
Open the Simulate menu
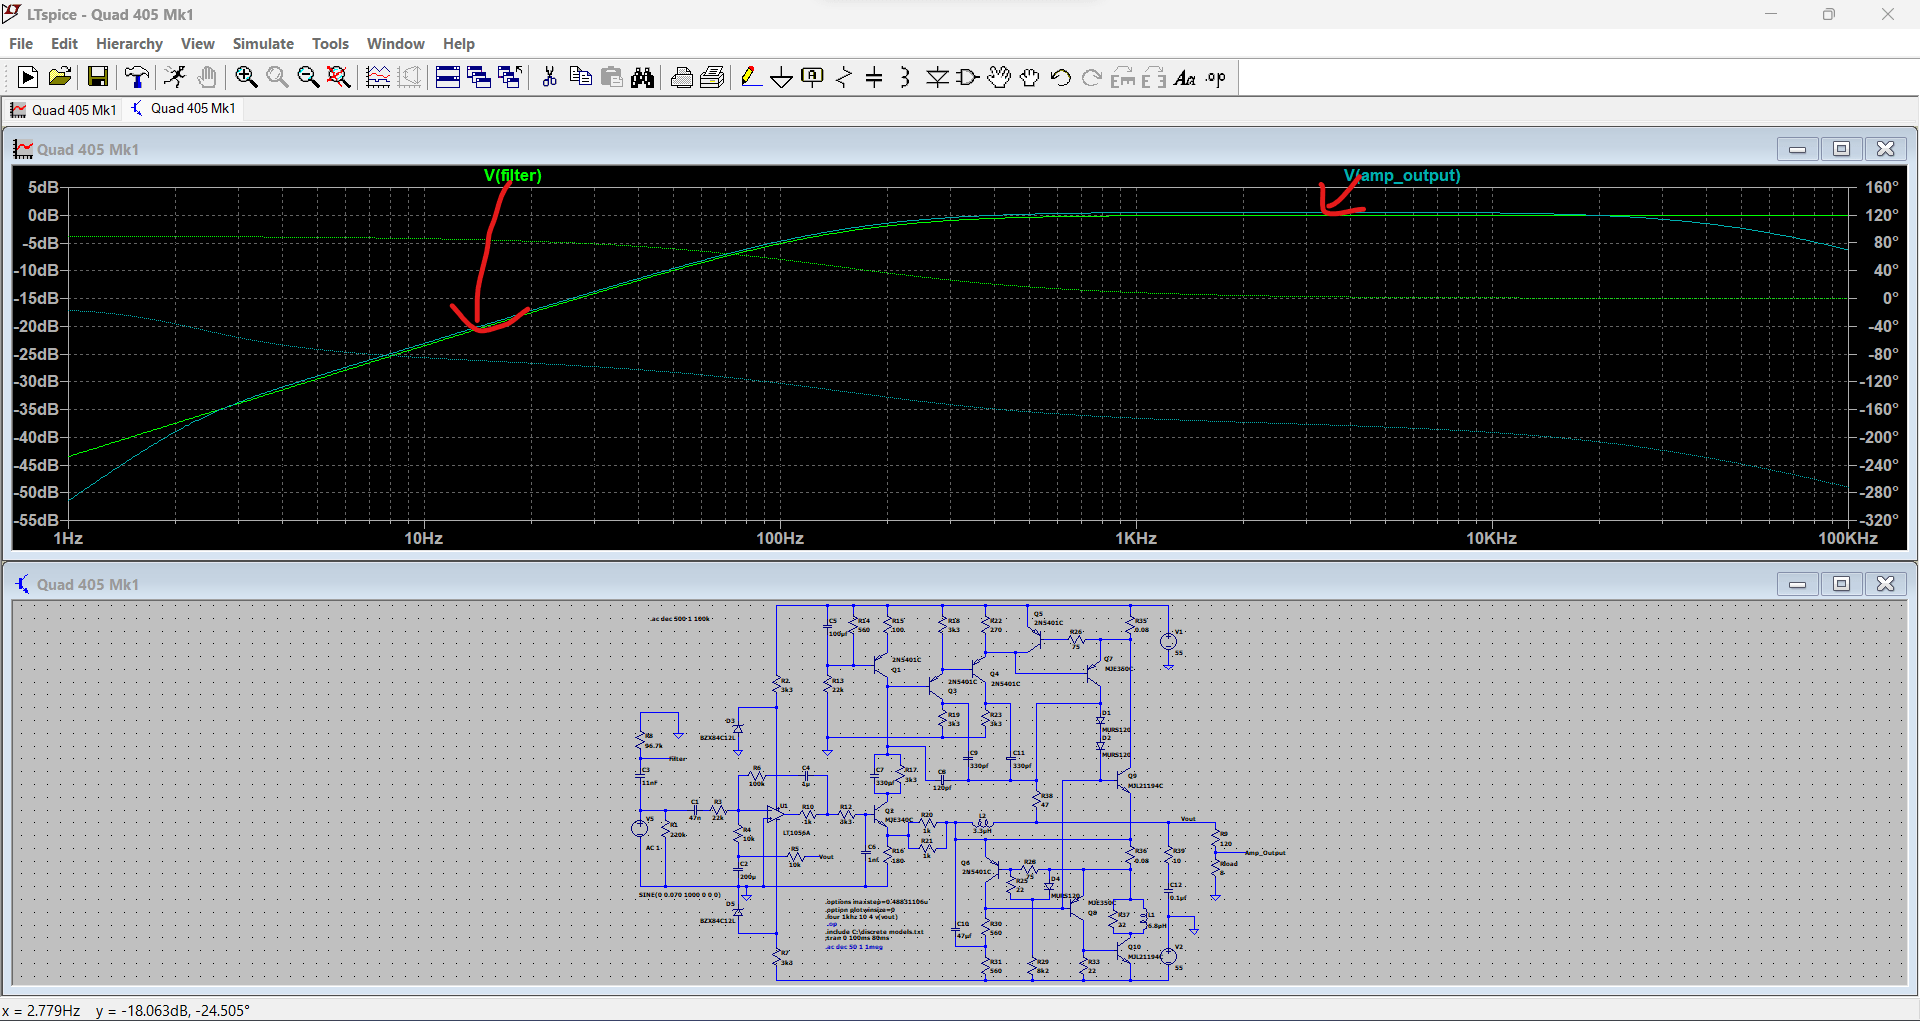[263, 43]
